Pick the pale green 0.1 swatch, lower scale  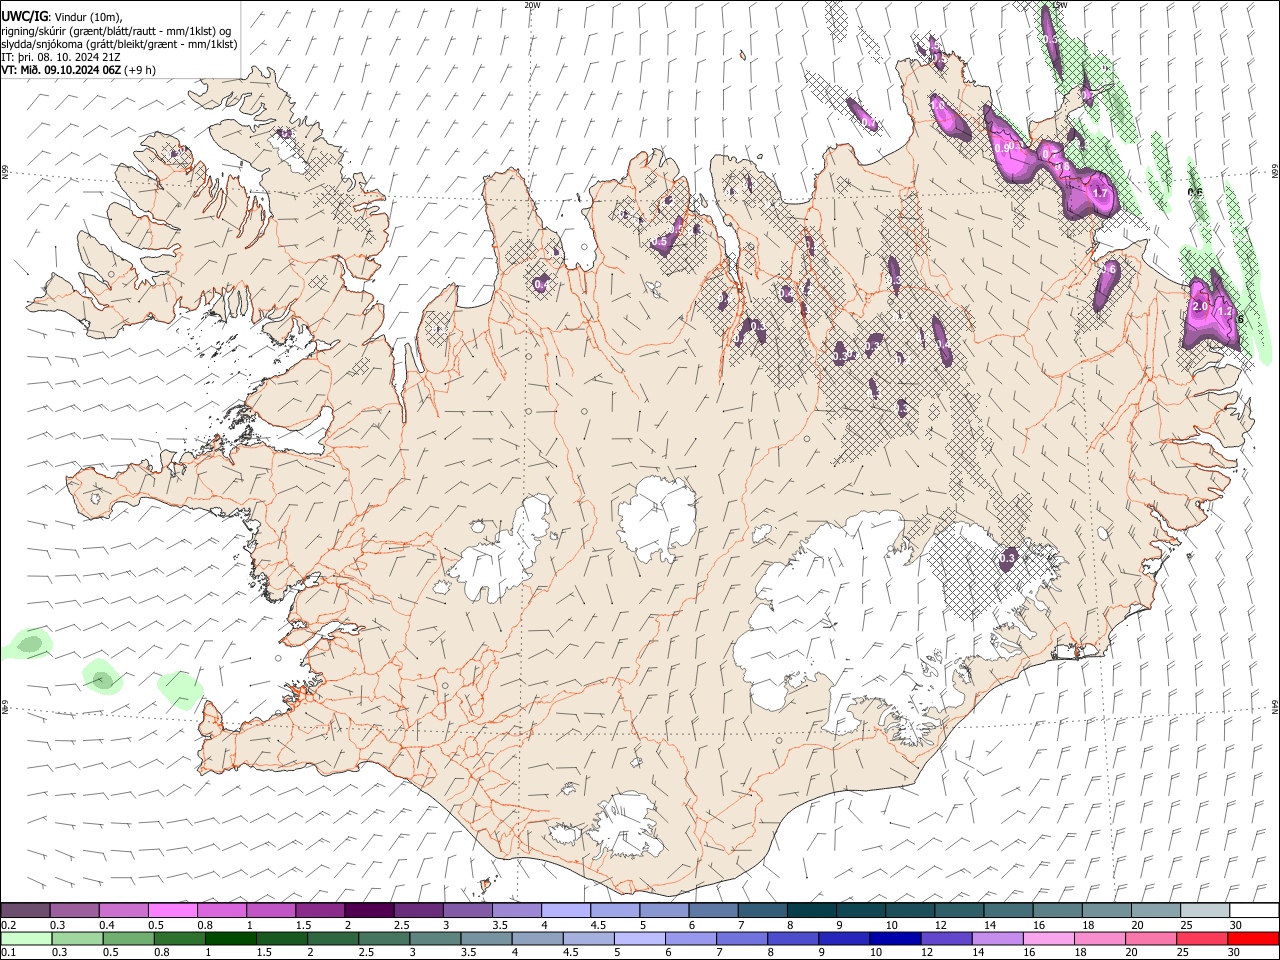[26, 939]
